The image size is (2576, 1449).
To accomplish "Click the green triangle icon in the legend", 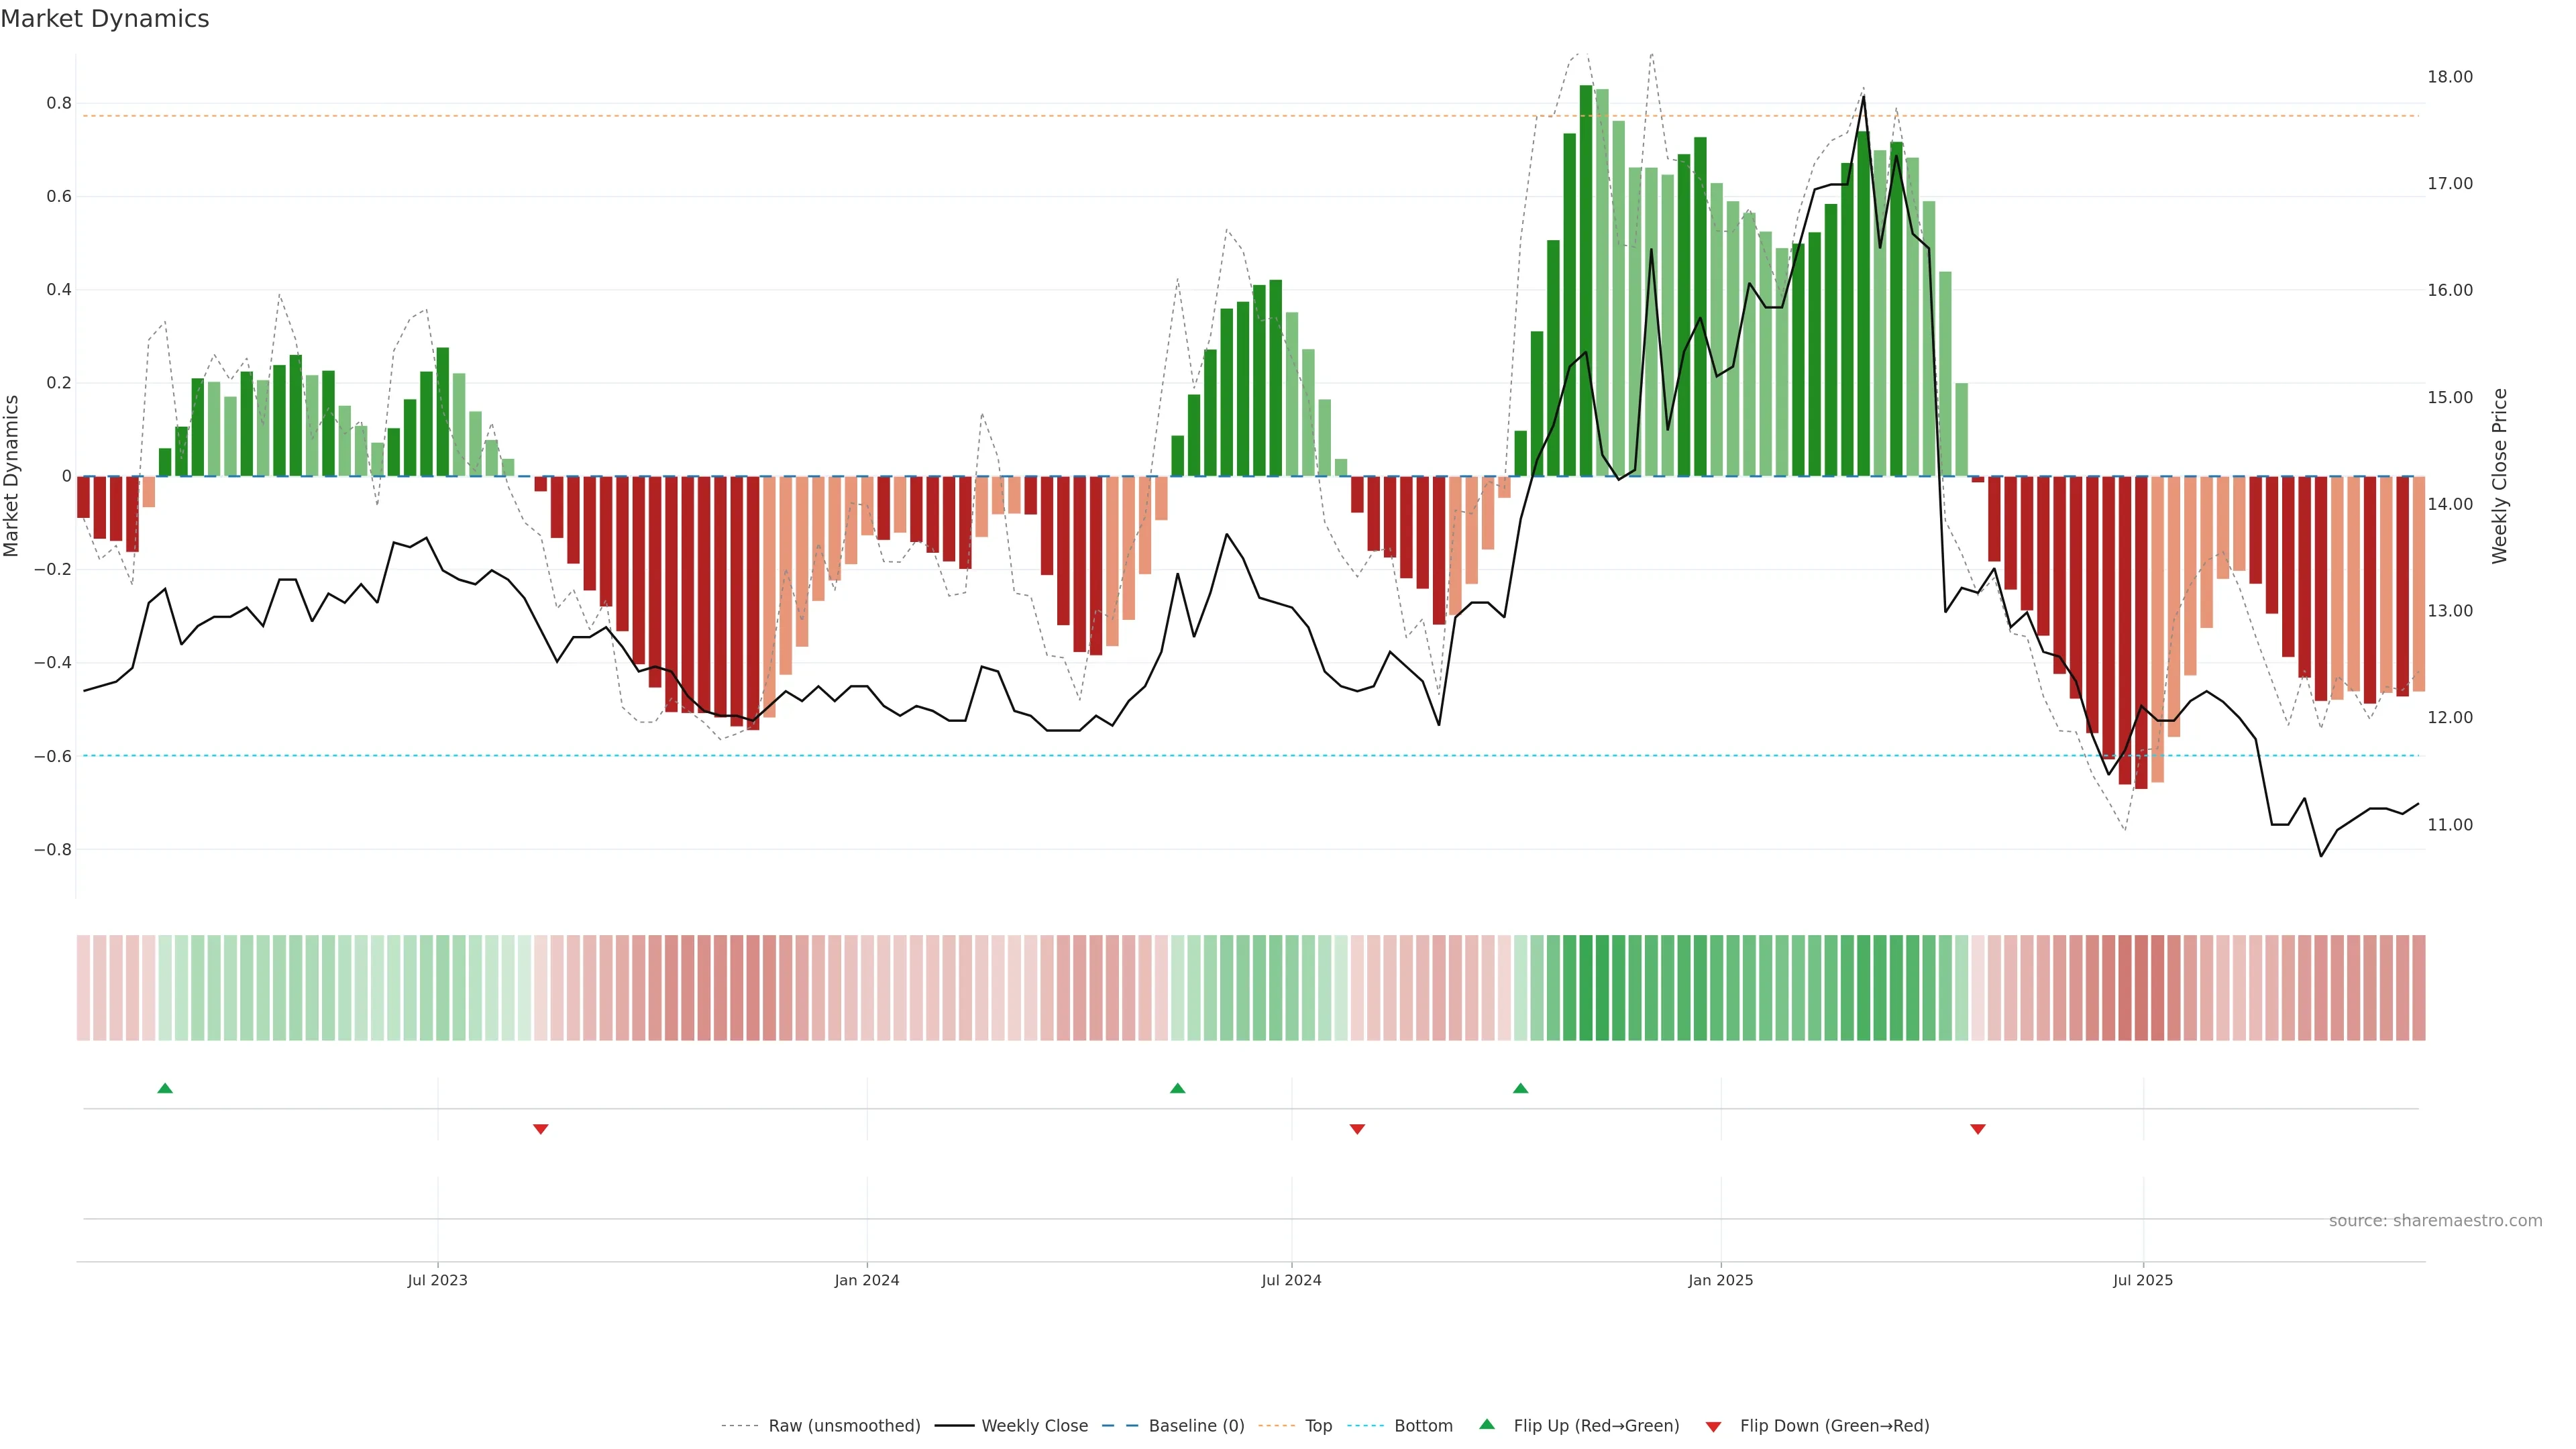I will click(x=1487, y=1425).
